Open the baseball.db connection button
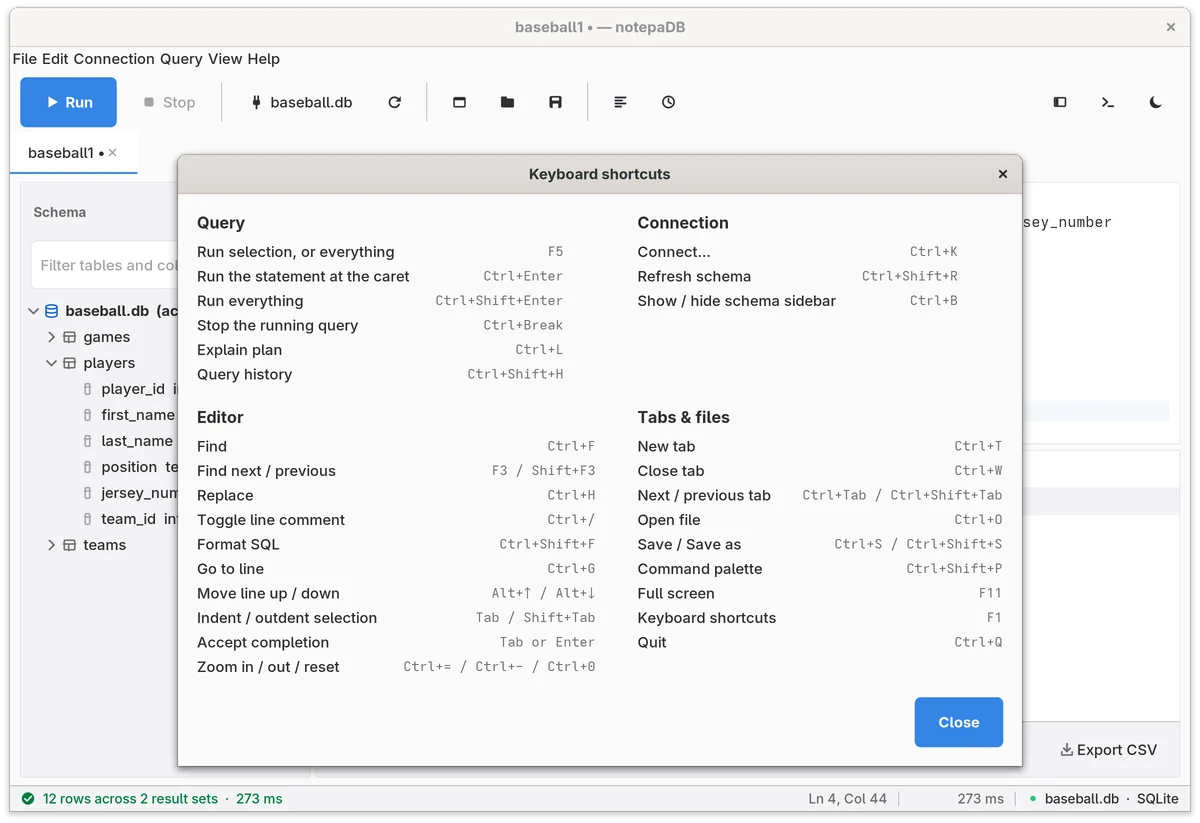The width and height of the screenshot is (1200, 823). point(301,102)
